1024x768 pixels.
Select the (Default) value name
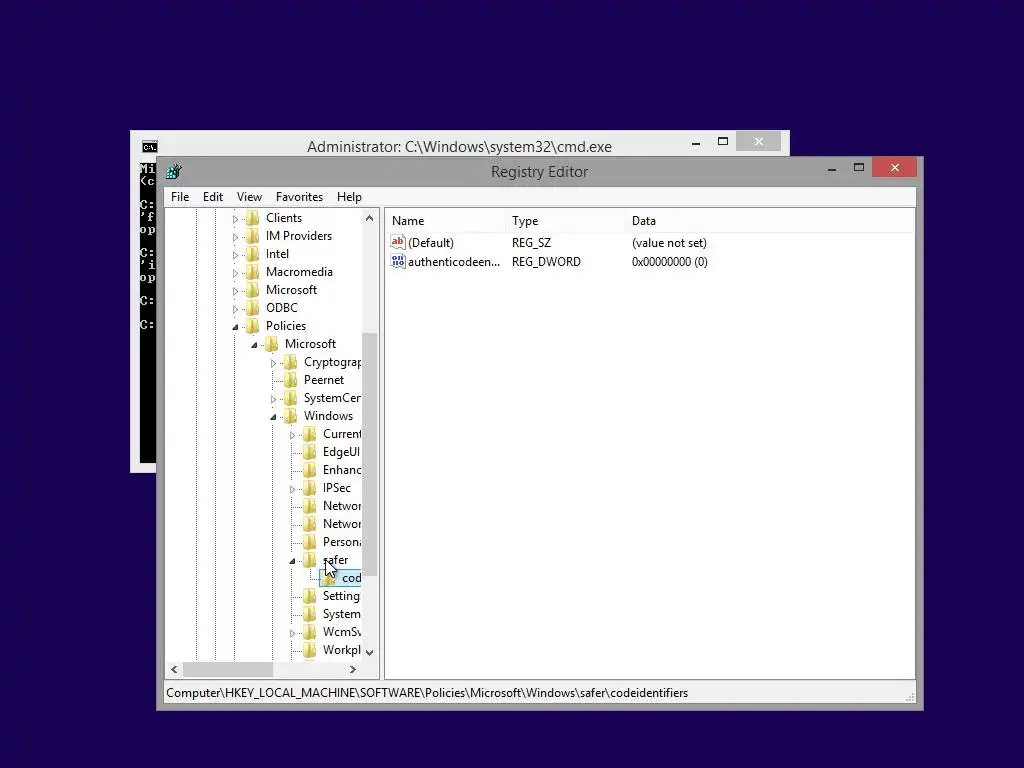430,242
